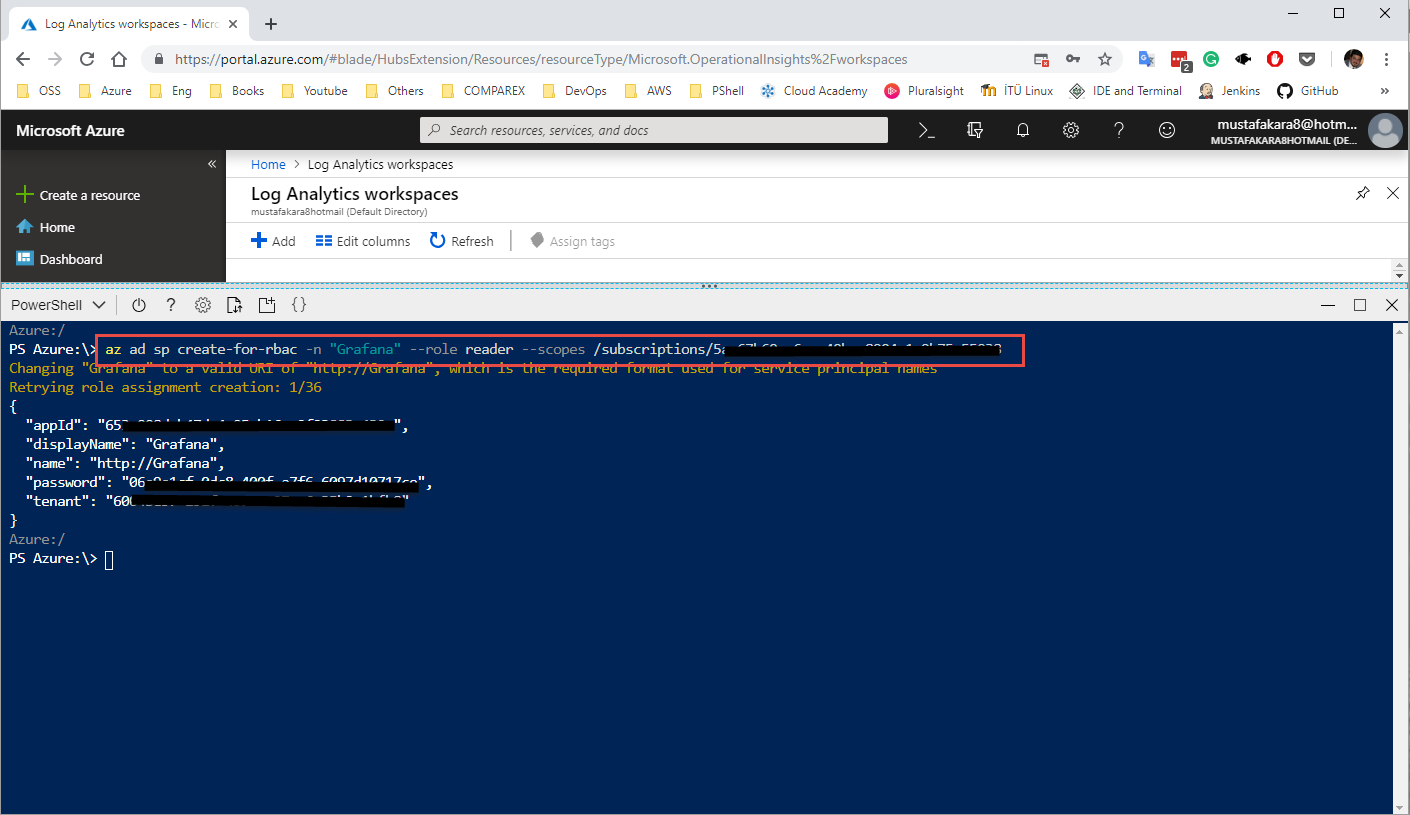This screenshot has width=1410, height=815.
Task: Click the red stop-hand adblock extension
Action: [1275, 59]
